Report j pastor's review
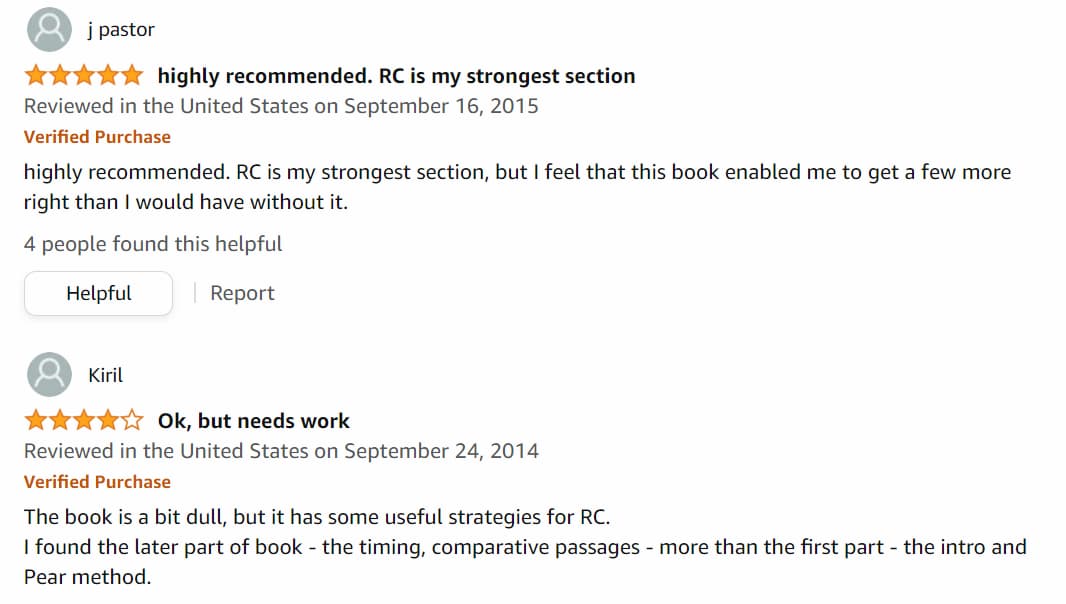Screen dimensions: 1066x604 pos(242,293)
